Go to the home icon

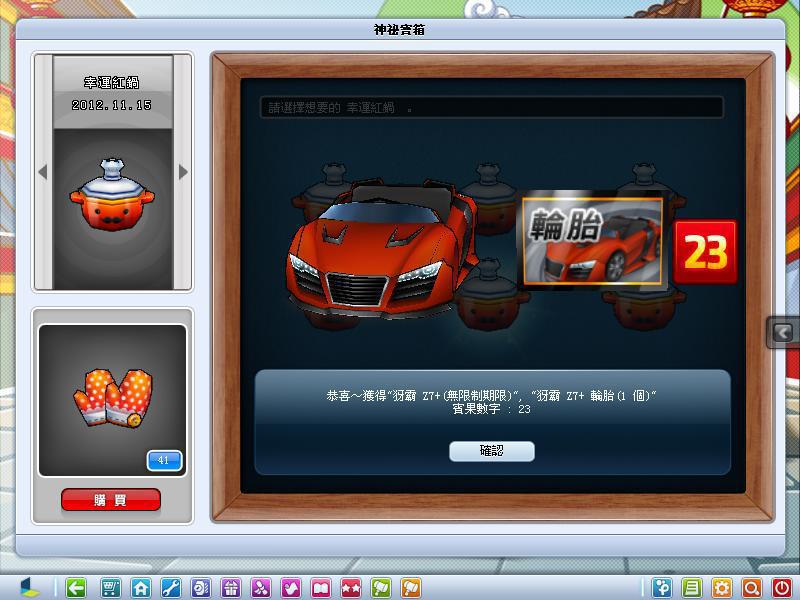141,588
